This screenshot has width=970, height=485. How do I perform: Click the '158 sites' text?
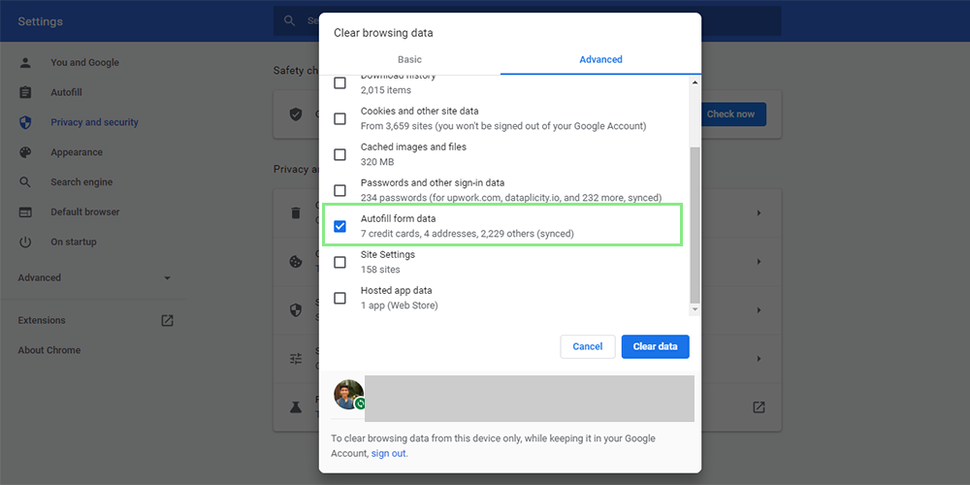click(x=380, y=270)
